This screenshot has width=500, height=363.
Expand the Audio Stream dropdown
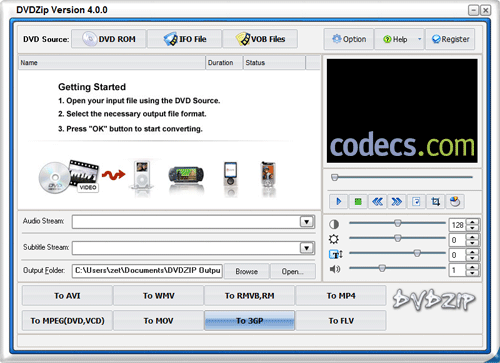click(306, 222)
